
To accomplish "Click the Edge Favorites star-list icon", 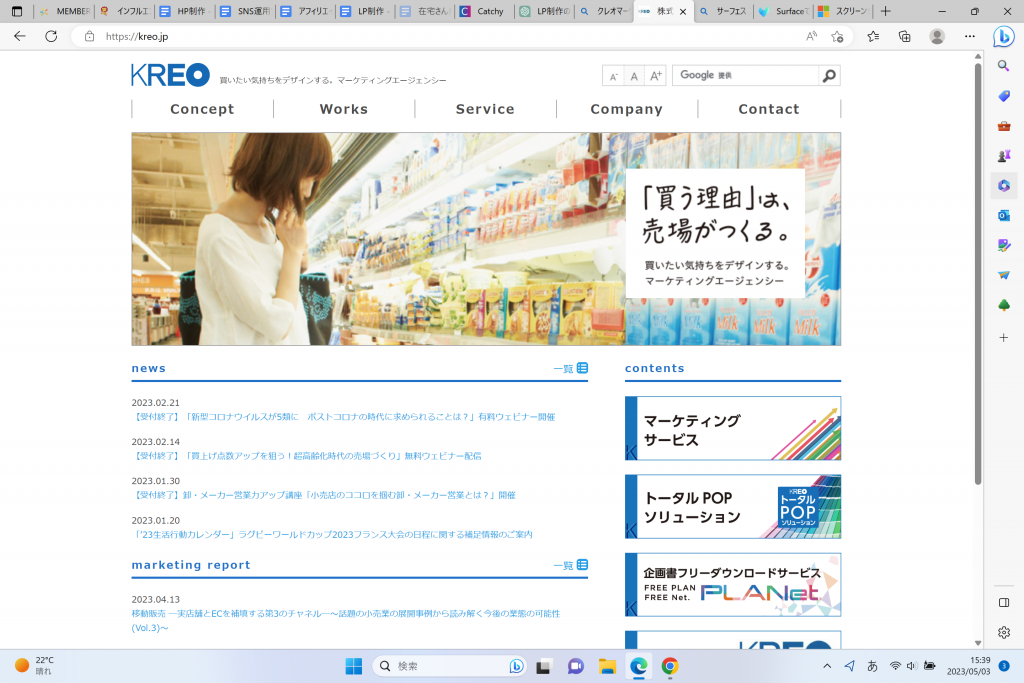I will [x=873, y=36].
